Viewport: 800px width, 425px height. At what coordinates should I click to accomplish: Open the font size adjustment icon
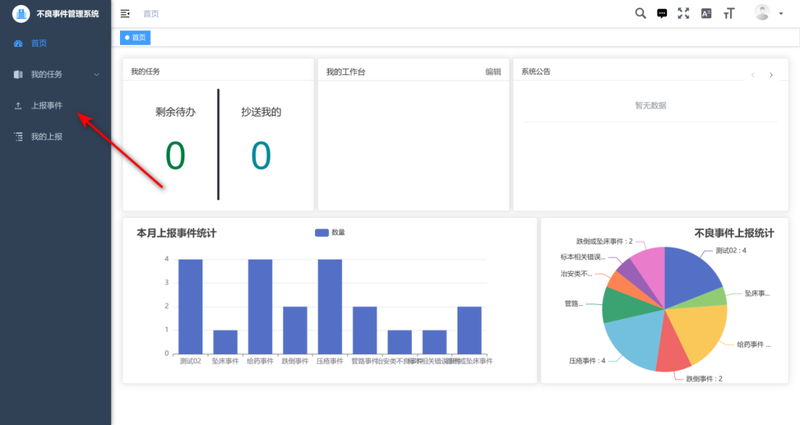pyautogui.click(x=729, y=14)
